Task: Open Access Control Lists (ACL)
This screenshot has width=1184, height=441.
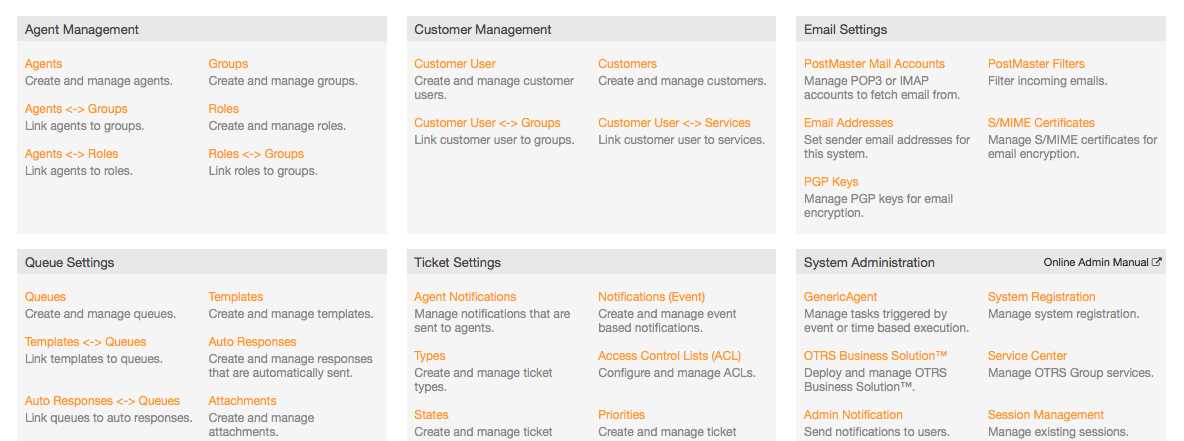Action: click(x=670, y=356)
